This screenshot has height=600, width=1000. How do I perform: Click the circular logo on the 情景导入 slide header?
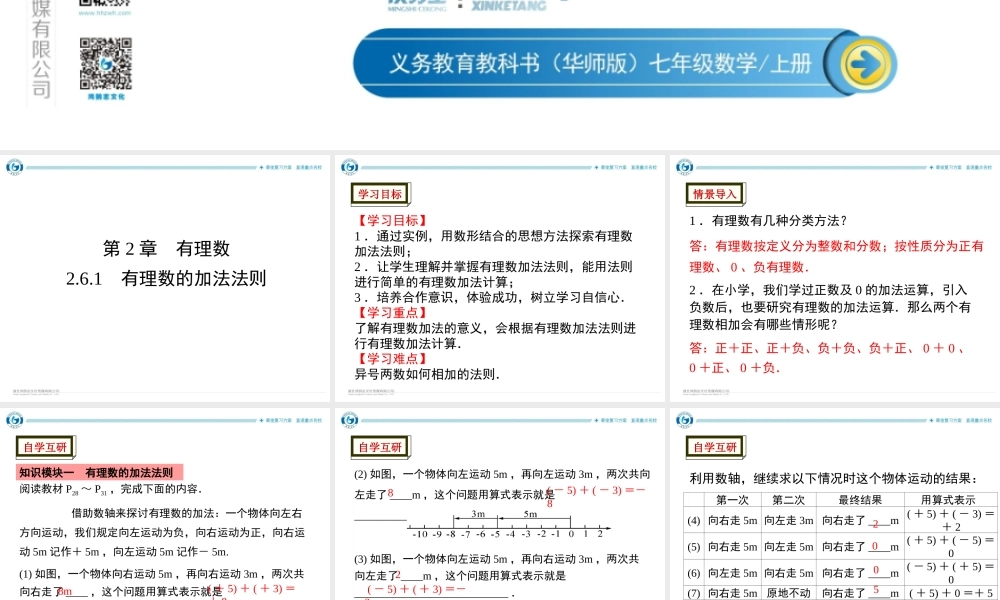tap(683, 168)
